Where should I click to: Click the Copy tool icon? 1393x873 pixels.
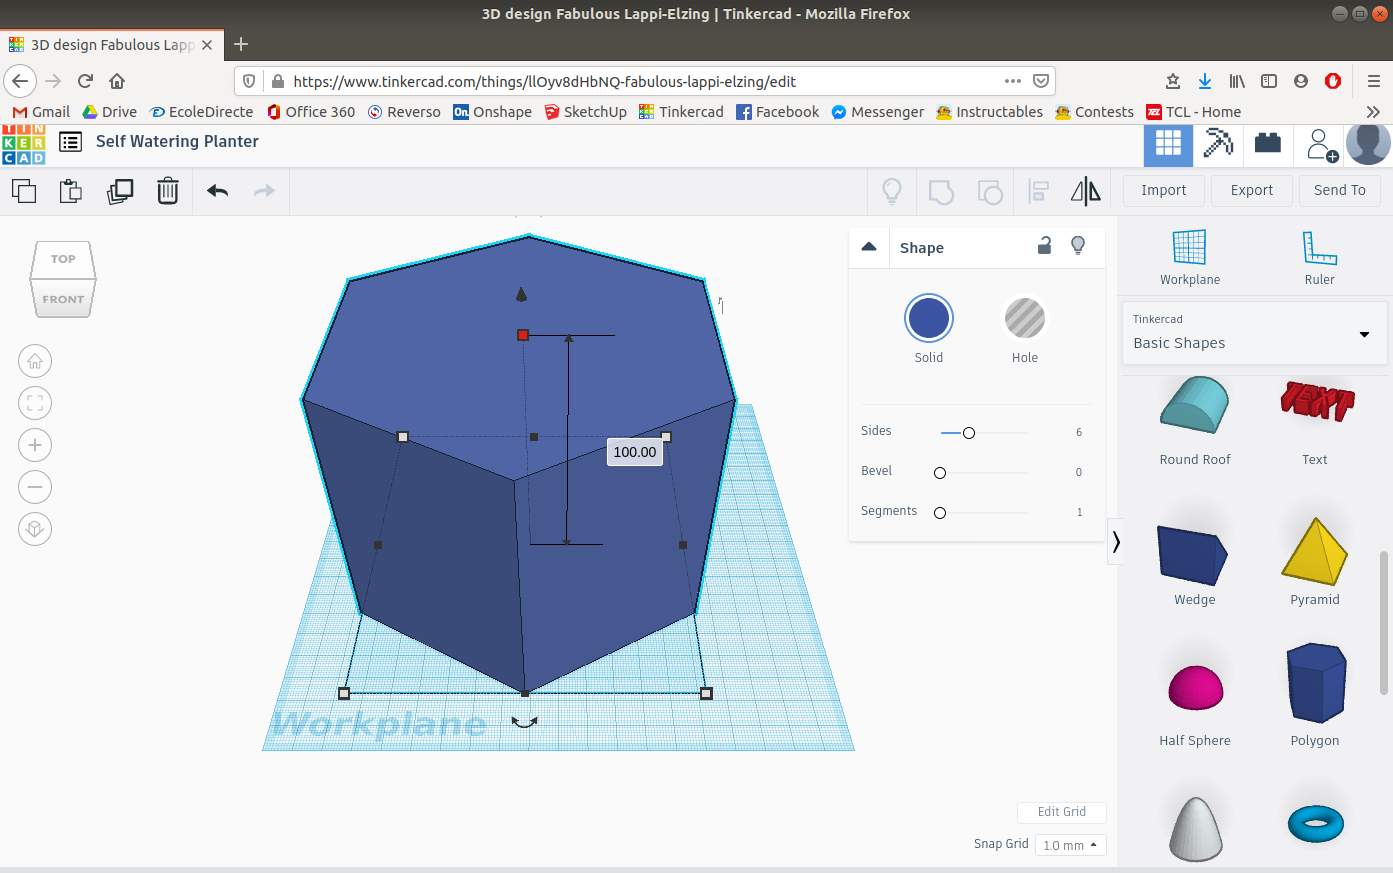tap(24, 191)
